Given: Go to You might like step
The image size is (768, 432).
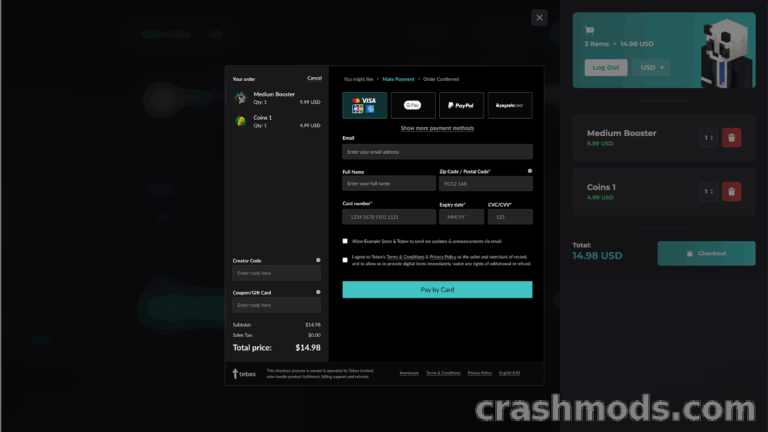Looking at the screenshot, I should (x=358, y=79).
